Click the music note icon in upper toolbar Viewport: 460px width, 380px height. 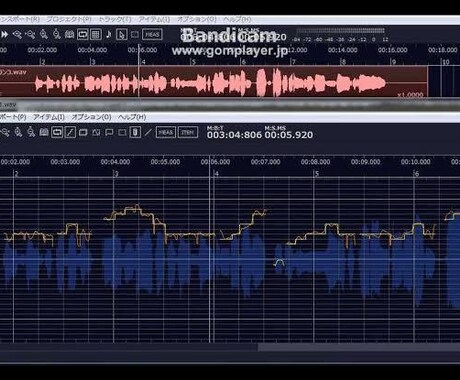(x=109, y=34)
